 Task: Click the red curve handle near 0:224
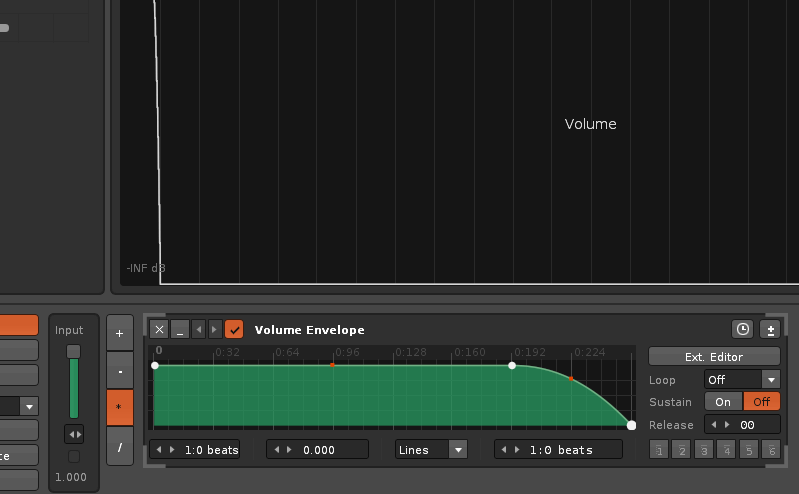click(x=571, y=379)
